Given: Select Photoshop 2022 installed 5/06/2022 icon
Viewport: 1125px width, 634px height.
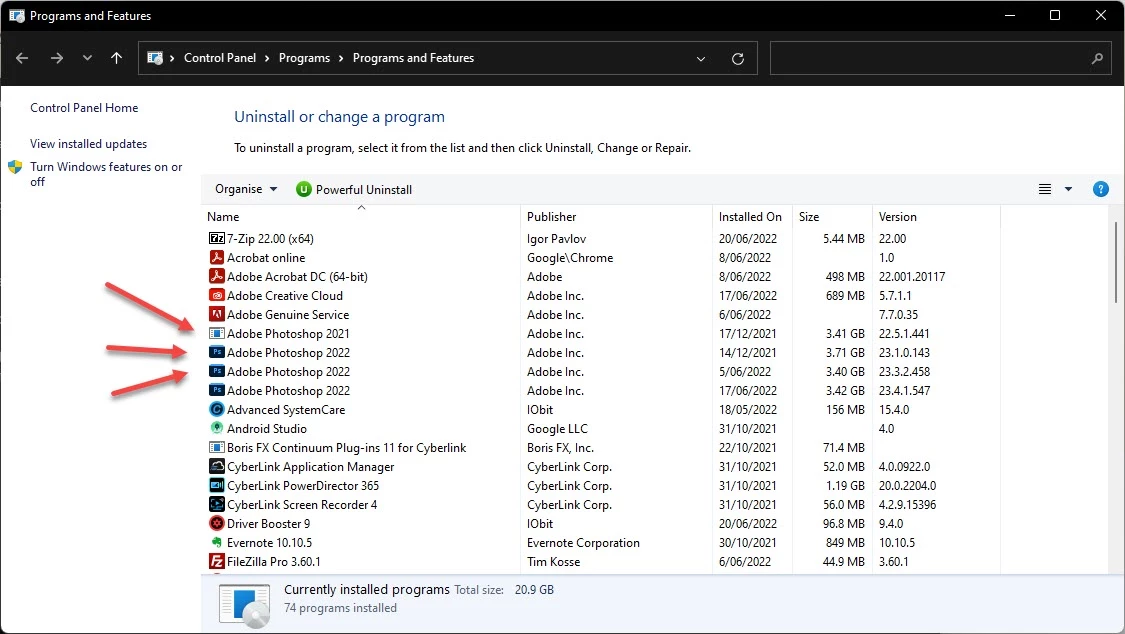Looking at the screenshot, I should [x=216, y=372].
